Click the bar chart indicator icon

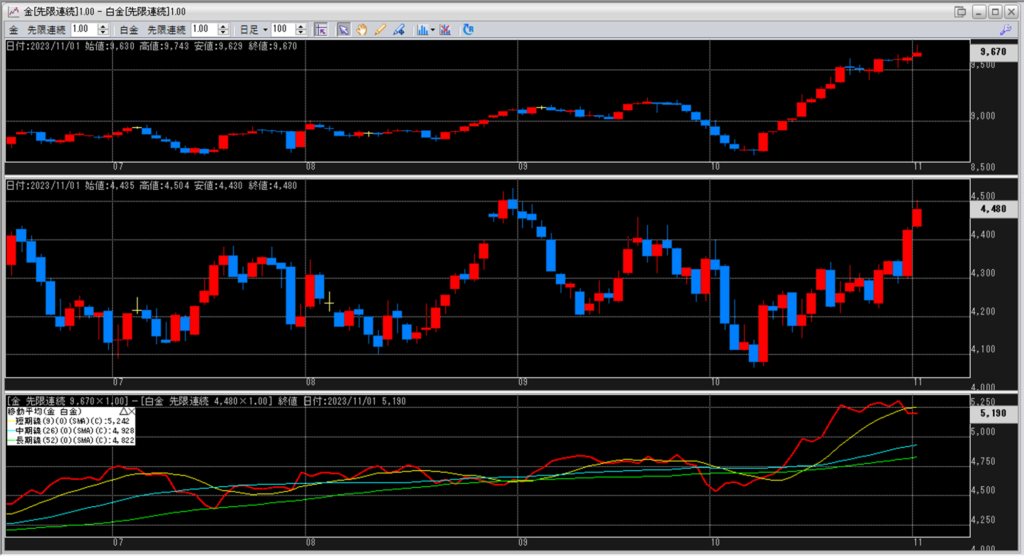pos(422,30)
